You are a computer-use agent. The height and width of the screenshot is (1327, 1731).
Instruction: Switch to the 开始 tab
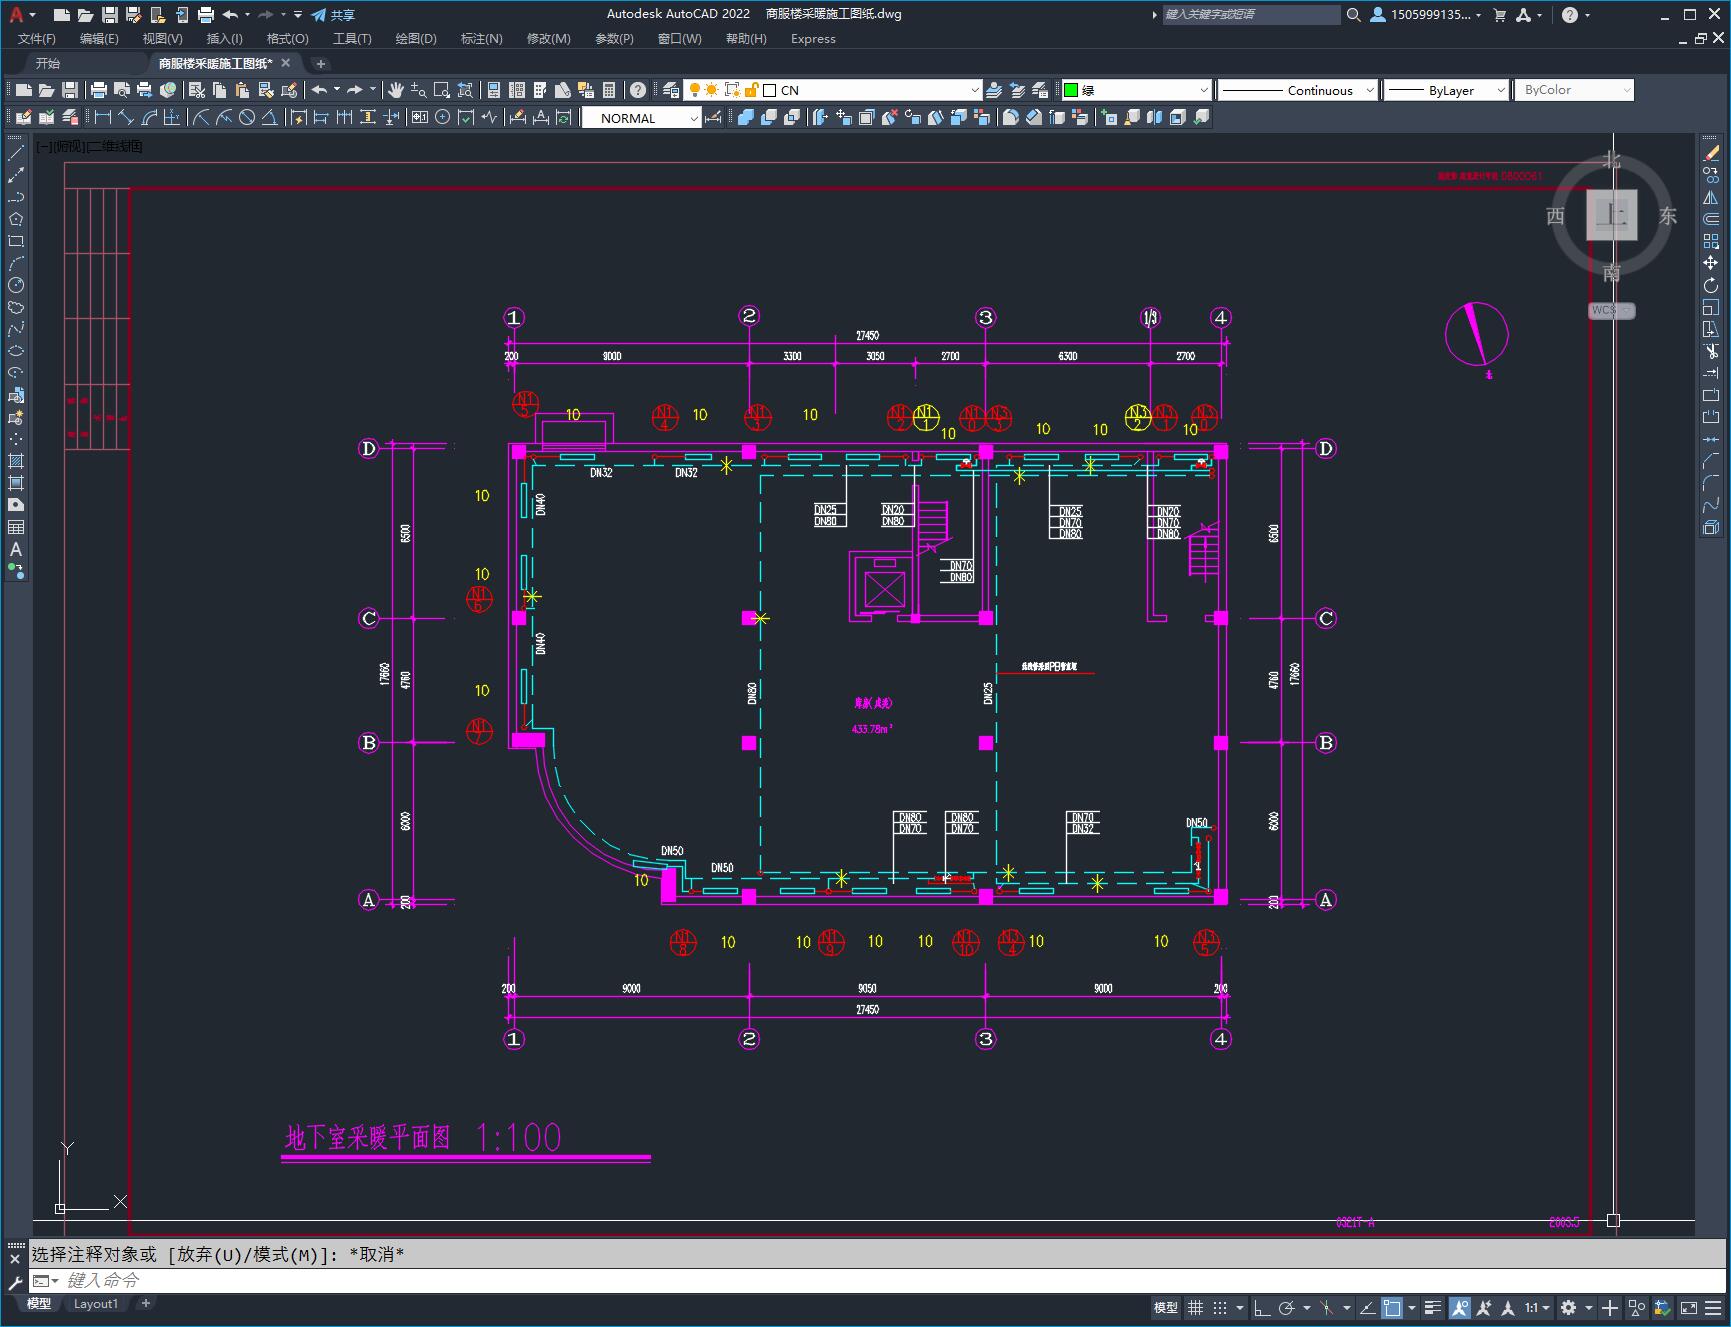pos(47,63)
